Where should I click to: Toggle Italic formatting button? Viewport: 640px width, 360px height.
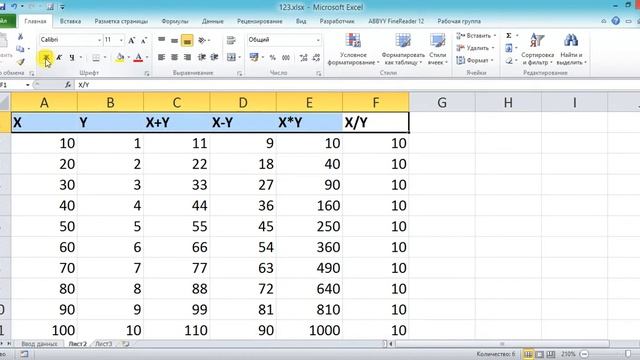pos(59,58)
